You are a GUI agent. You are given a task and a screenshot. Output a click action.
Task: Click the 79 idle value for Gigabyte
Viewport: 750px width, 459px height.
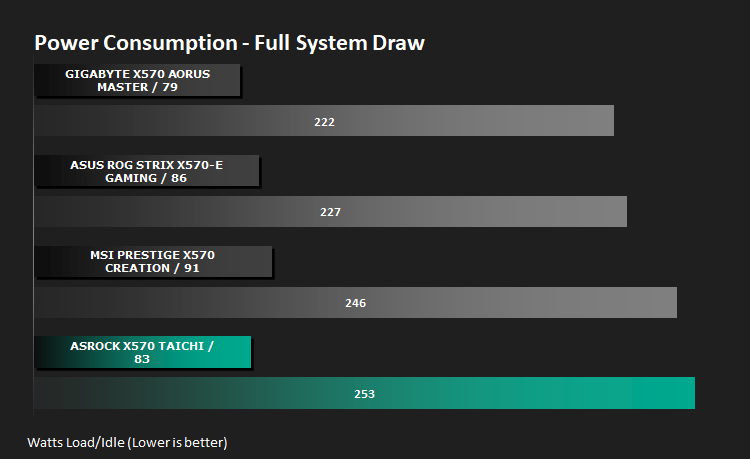tap(170, 87)
